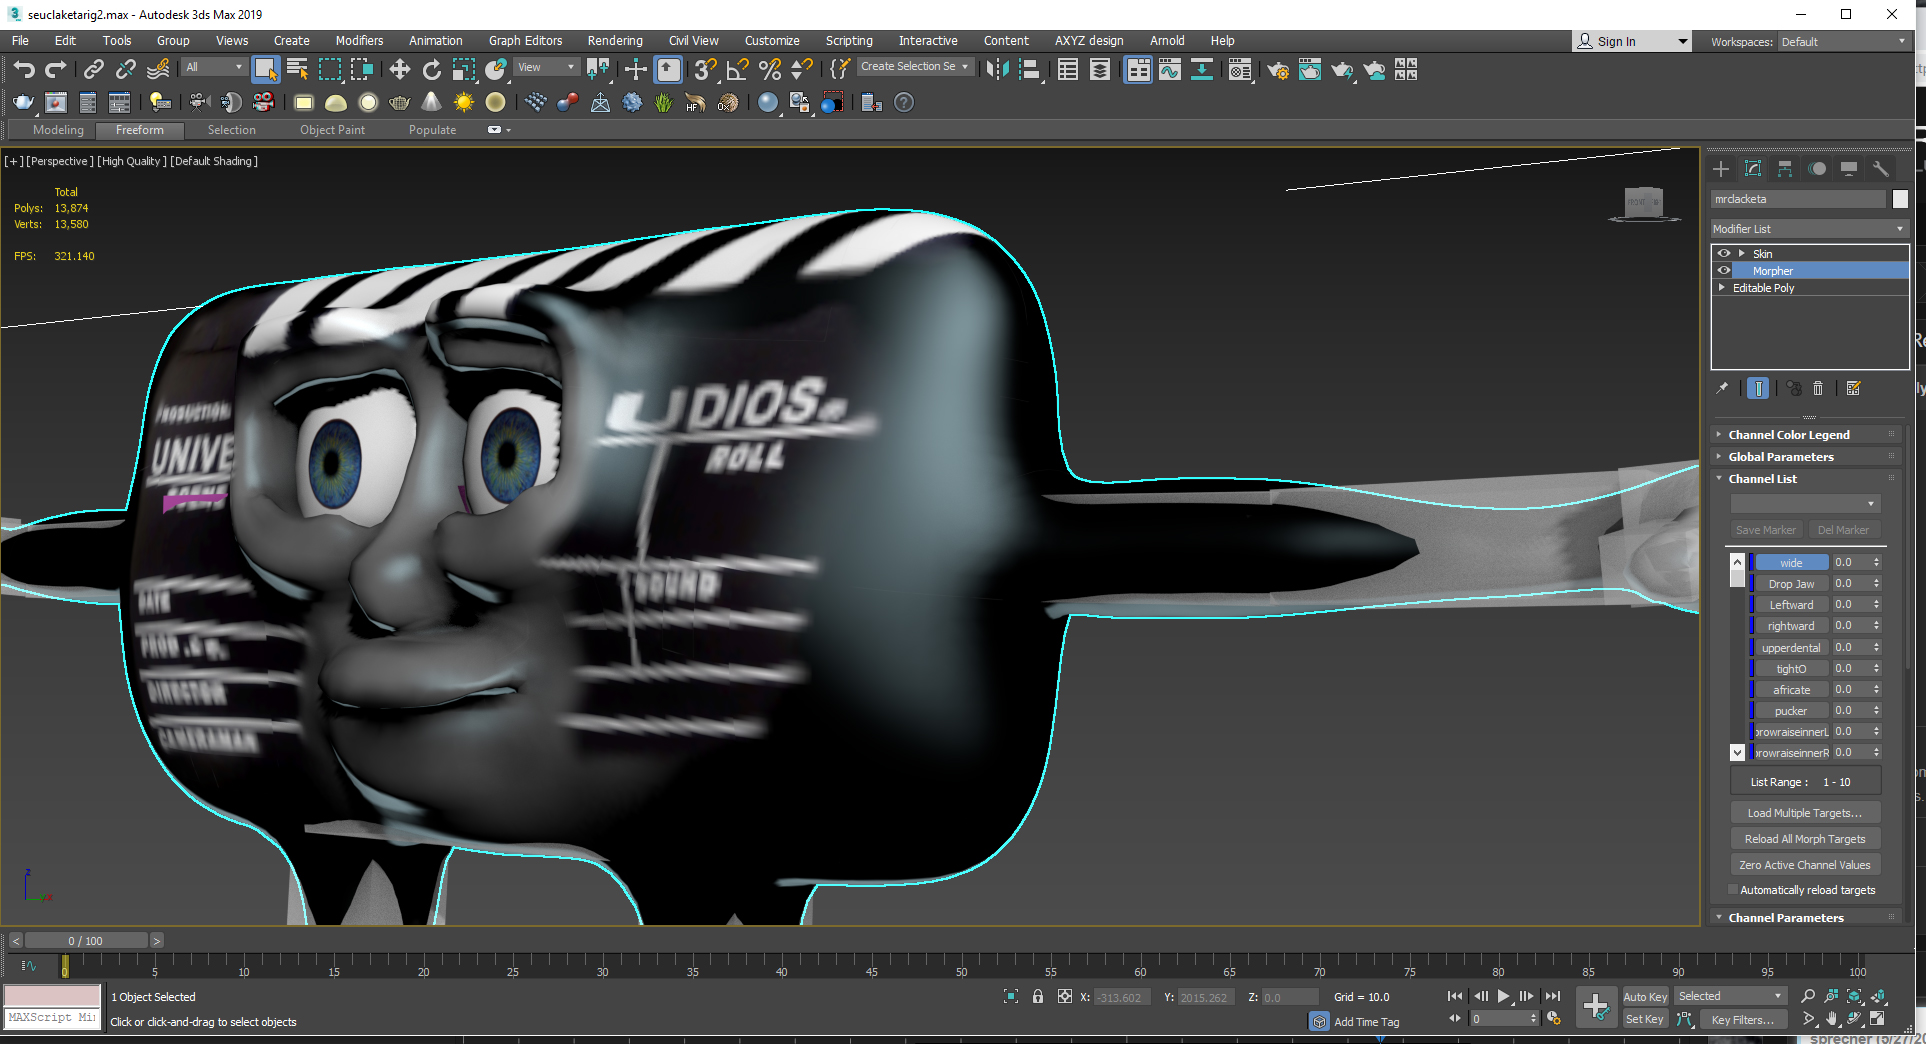
Task: Remove modifier with the trash icon
Action: pos(1818,388)
